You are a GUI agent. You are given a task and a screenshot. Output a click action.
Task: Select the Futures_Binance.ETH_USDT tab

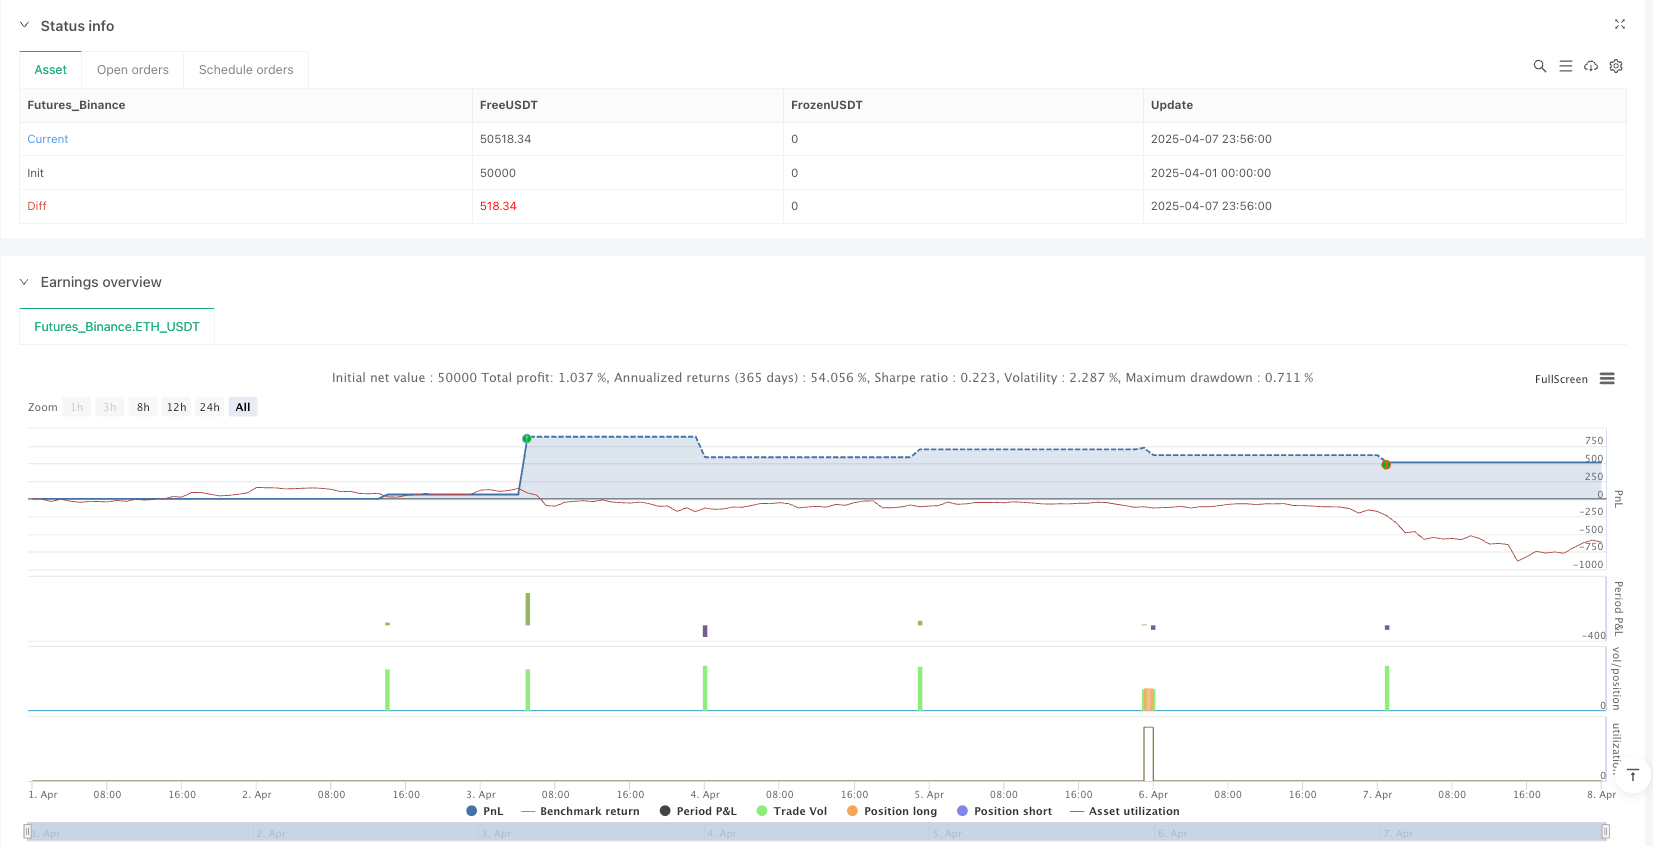(x=117, y=327)
